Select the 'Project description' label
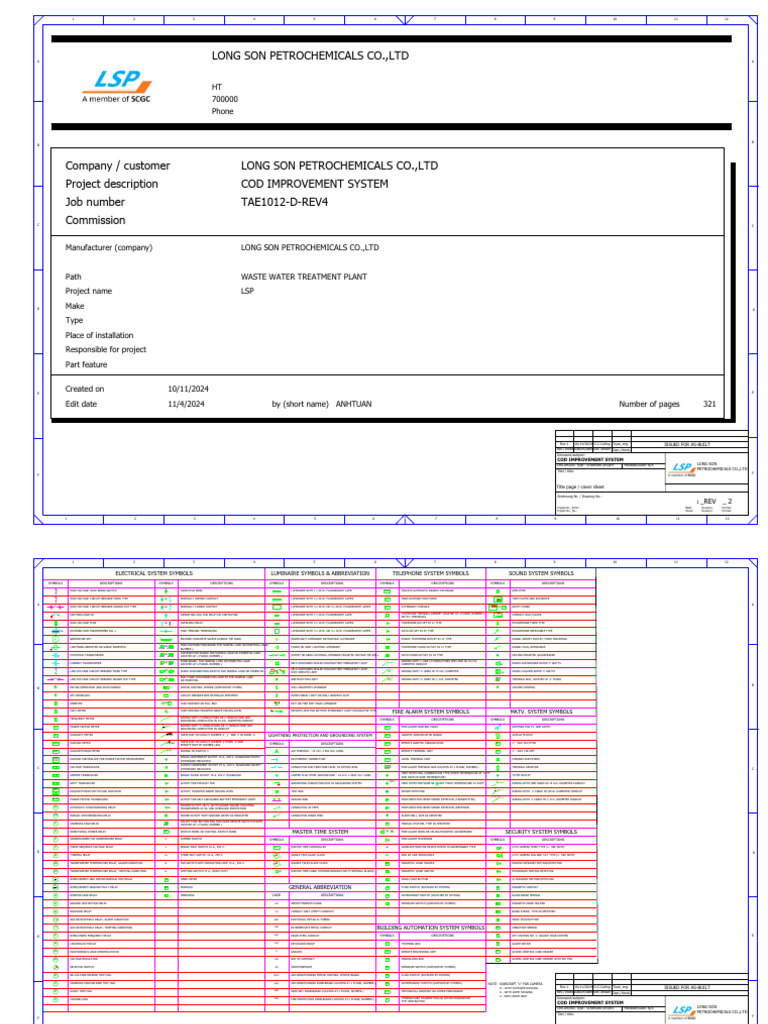This screenshot has height=1024, width=768. tap(112, 184)
